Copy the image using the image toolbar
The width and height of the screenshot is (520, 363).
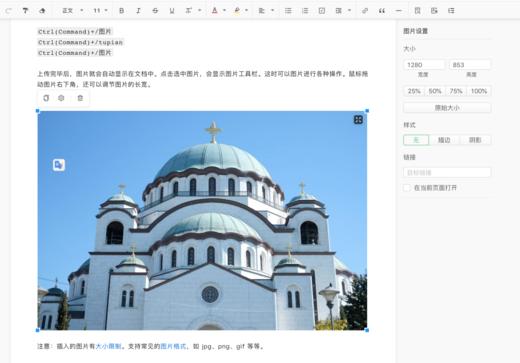(46, 98)
